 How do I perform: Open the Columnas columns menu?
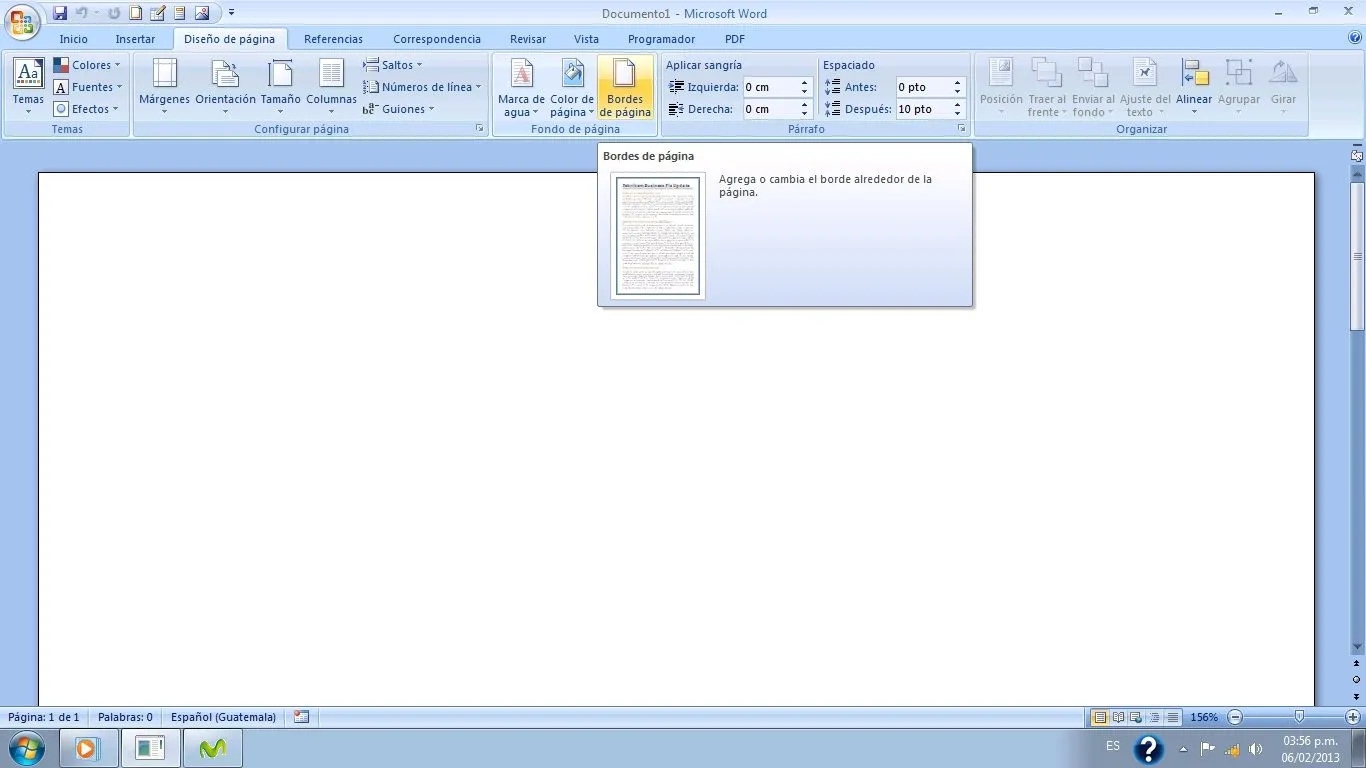point(331,87)
